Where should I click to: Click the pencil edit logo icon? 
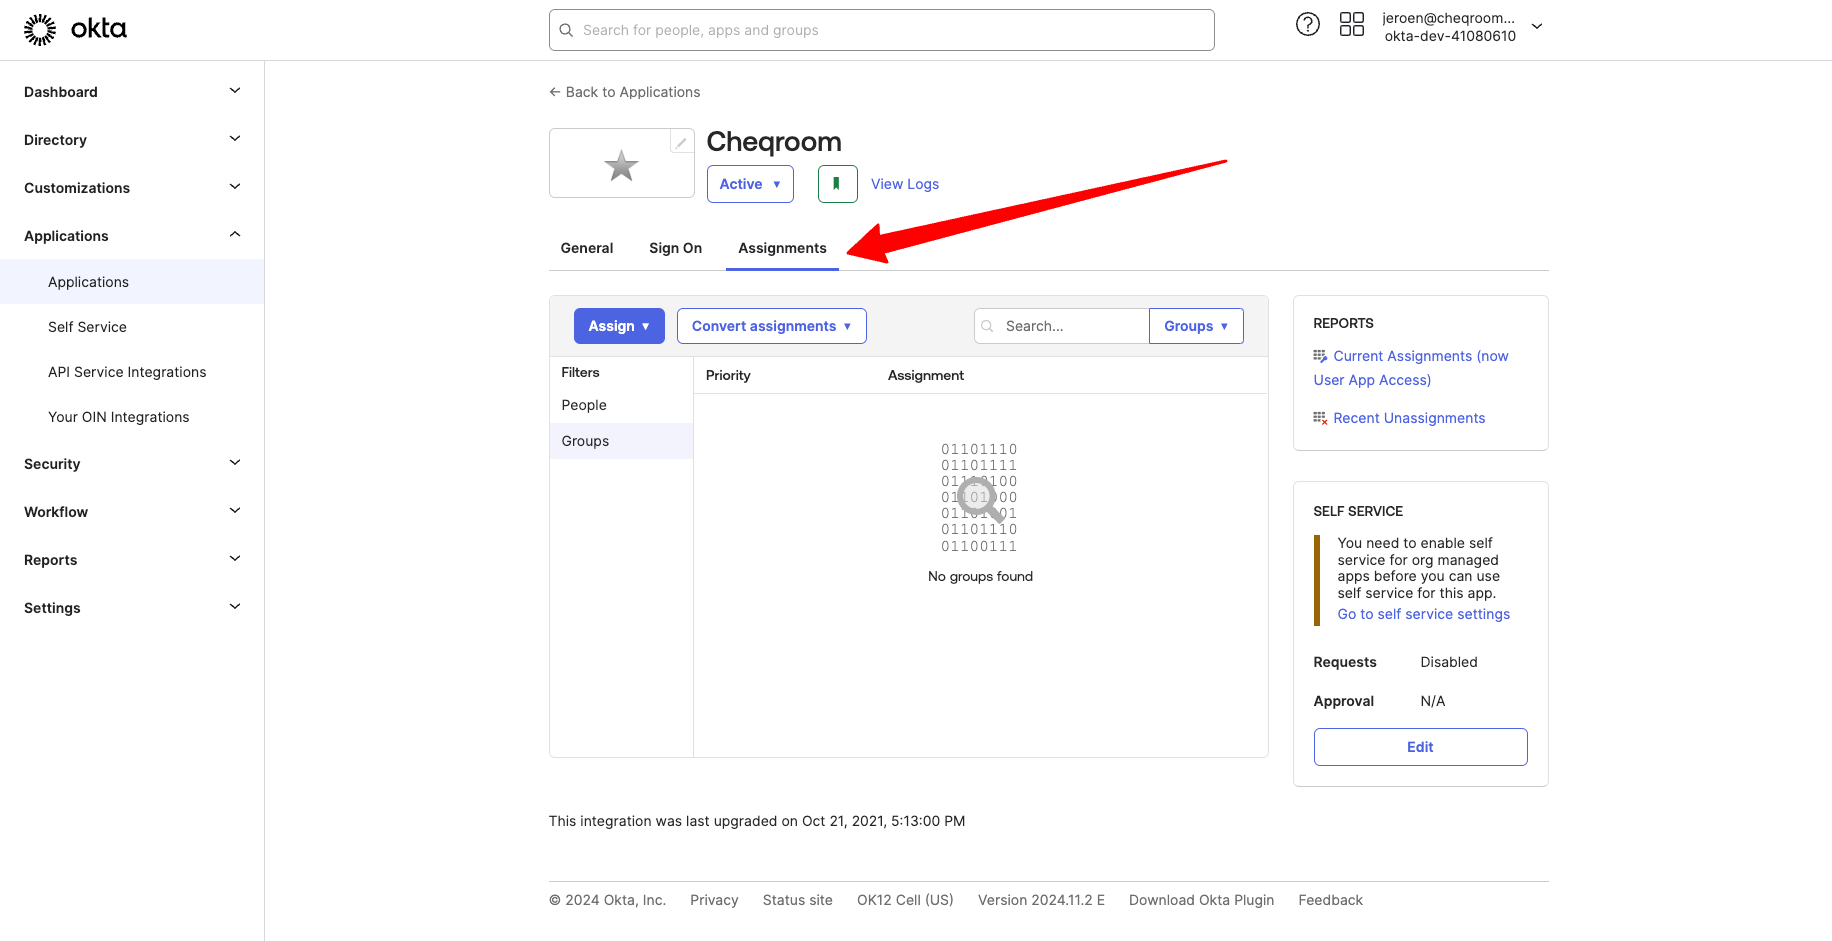pos(681,142)
